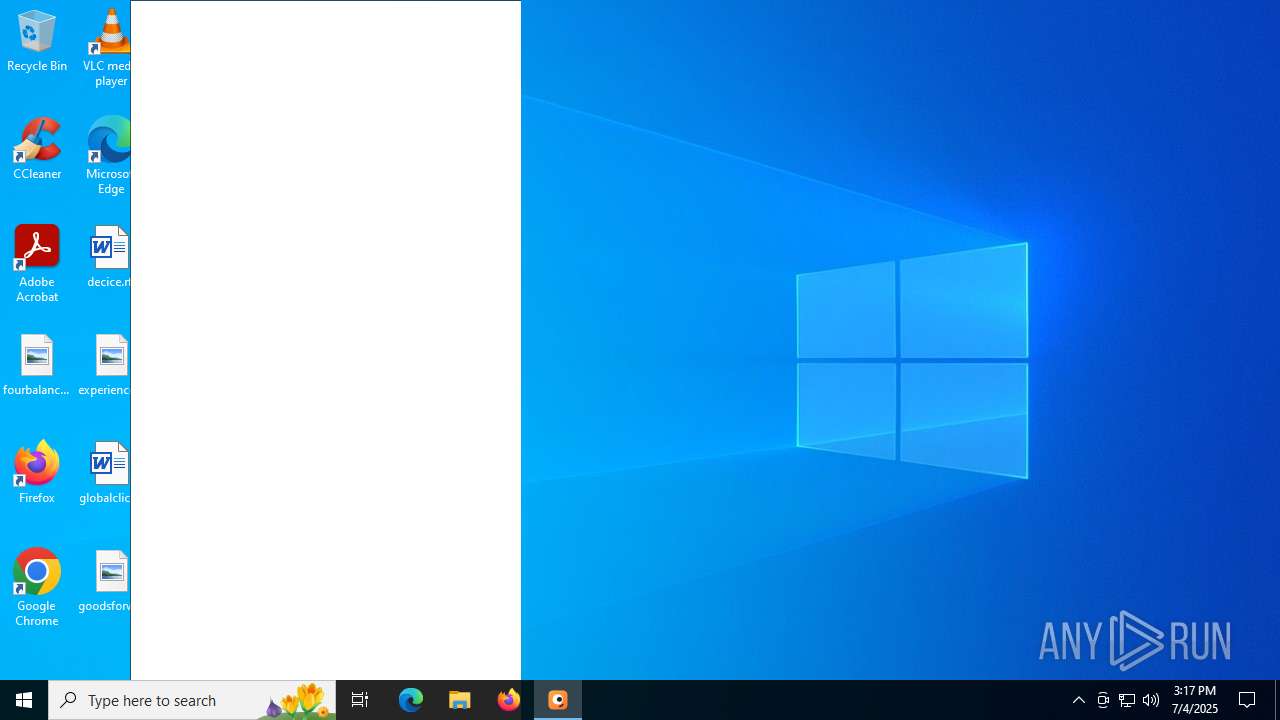The image size is (1280, 720).
Task: Open the Recycle Bin desktop icon
Action: click(37, 42)
